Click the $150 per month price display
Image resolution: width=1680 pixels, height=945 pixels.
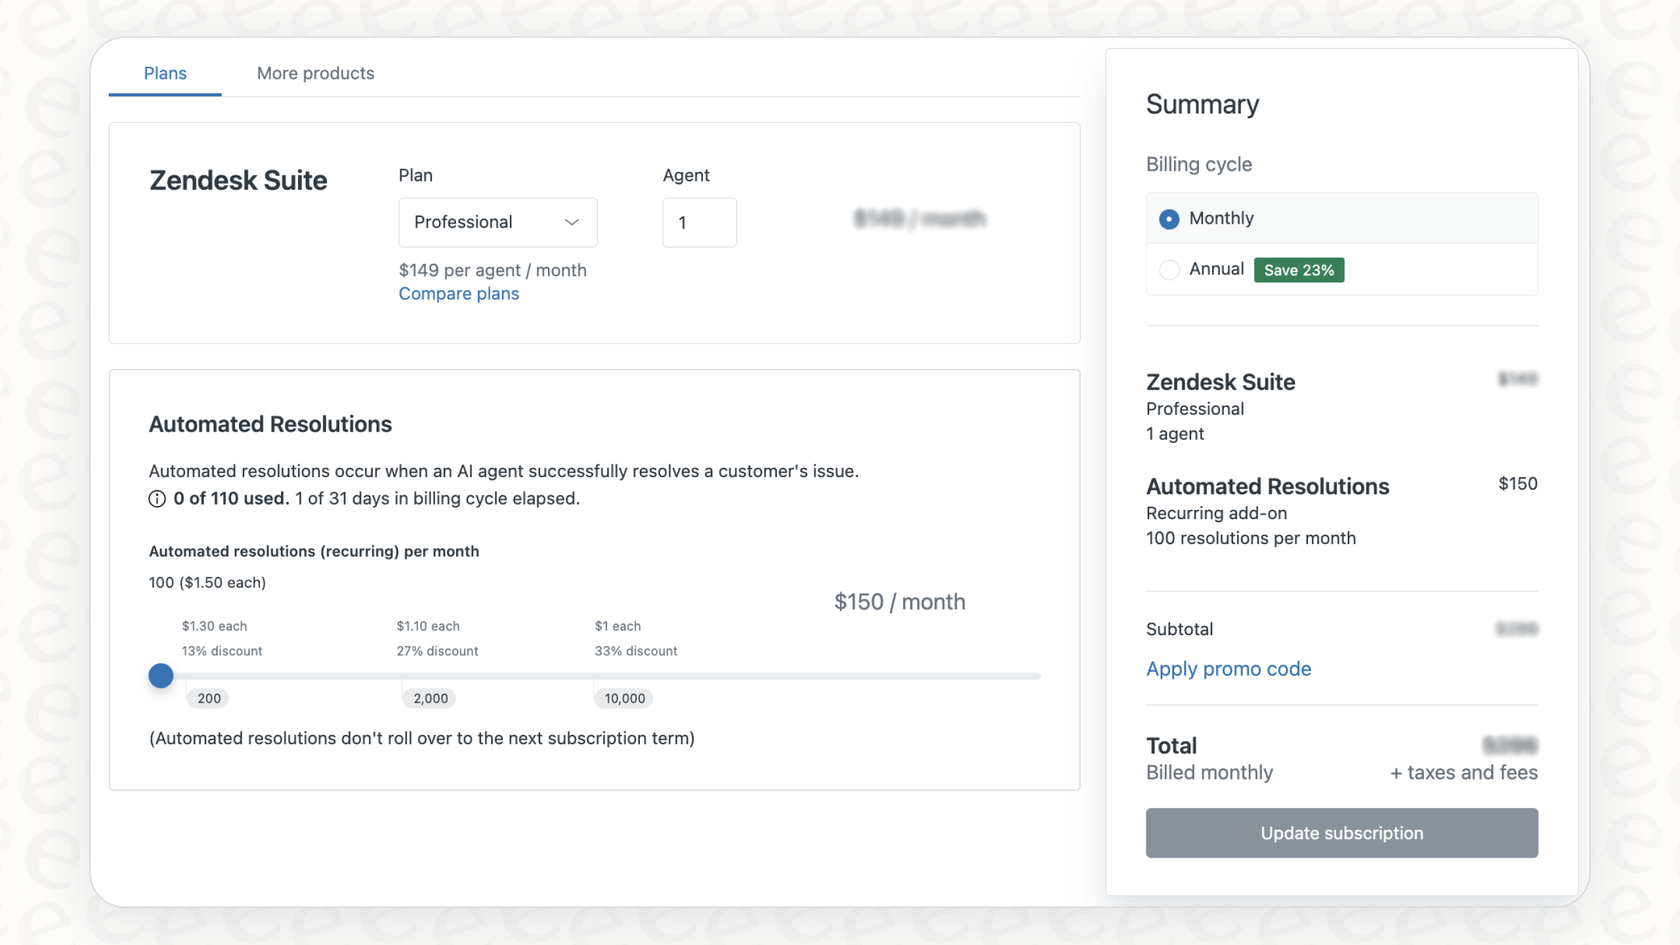898,601
